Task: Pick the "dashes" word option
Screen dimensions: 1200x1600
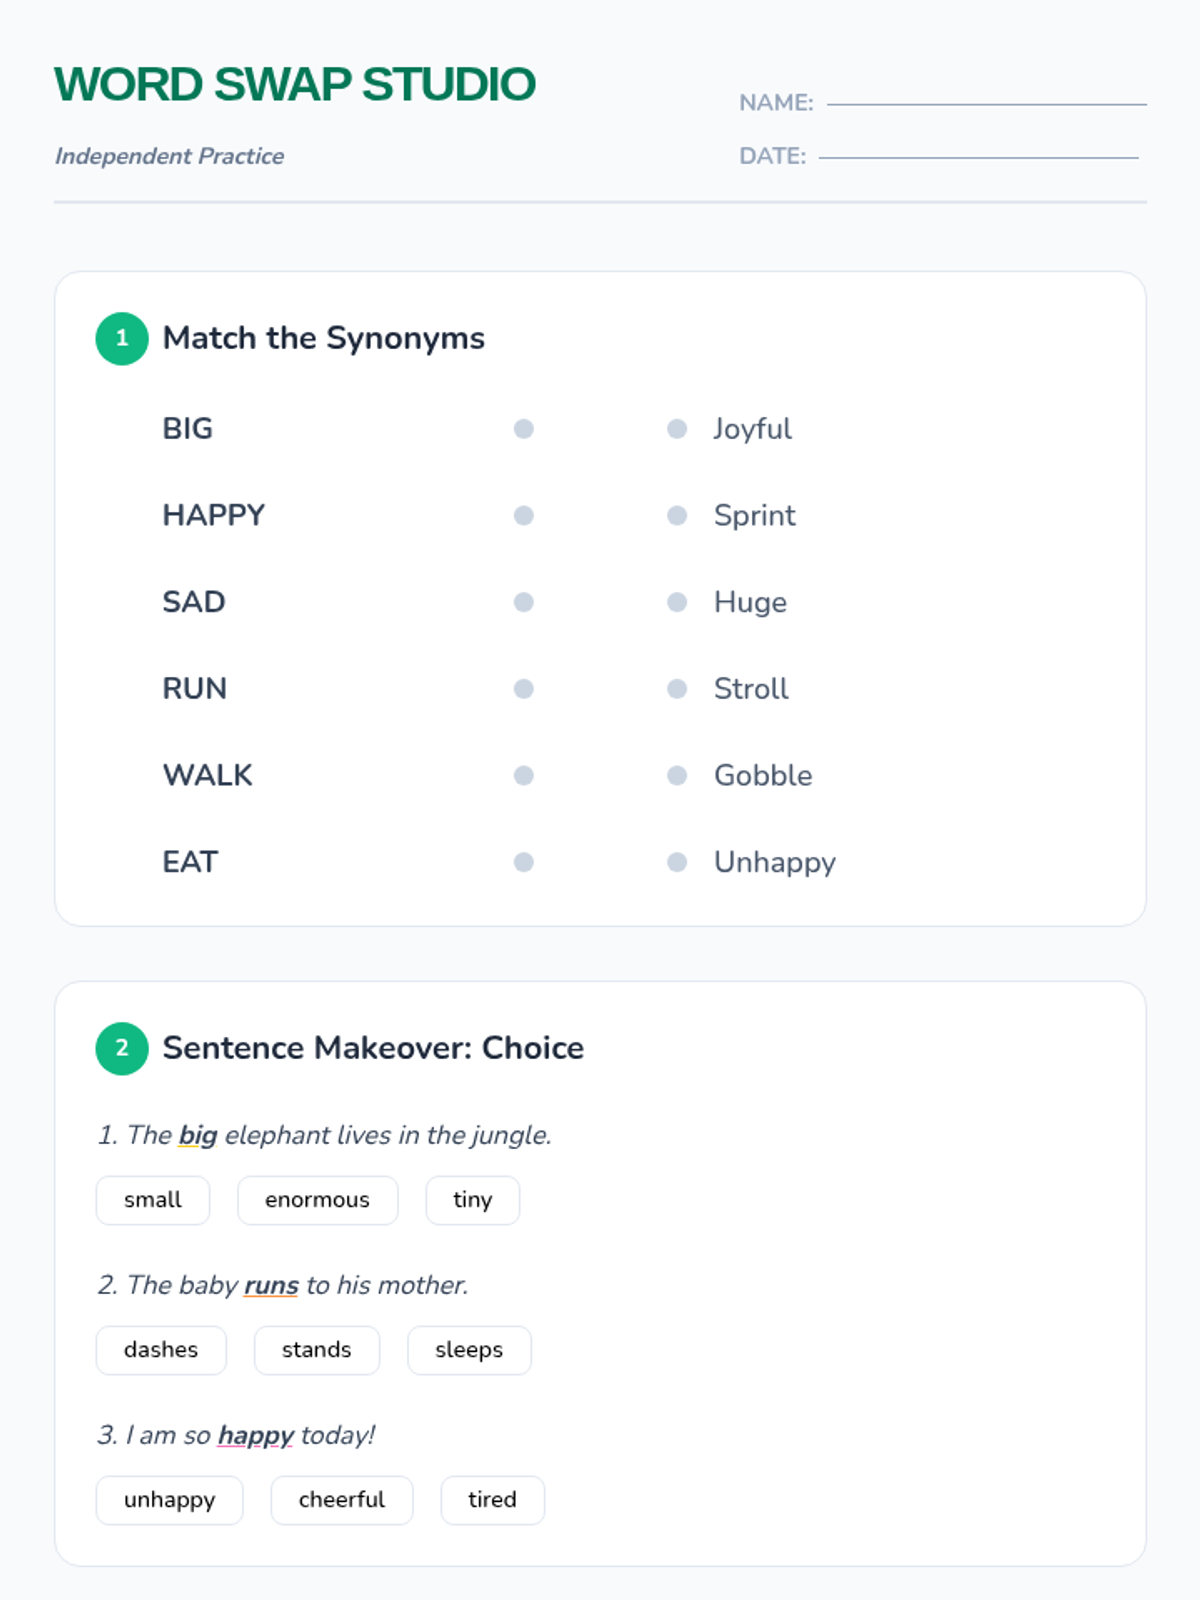Action: click(161, 1350)
